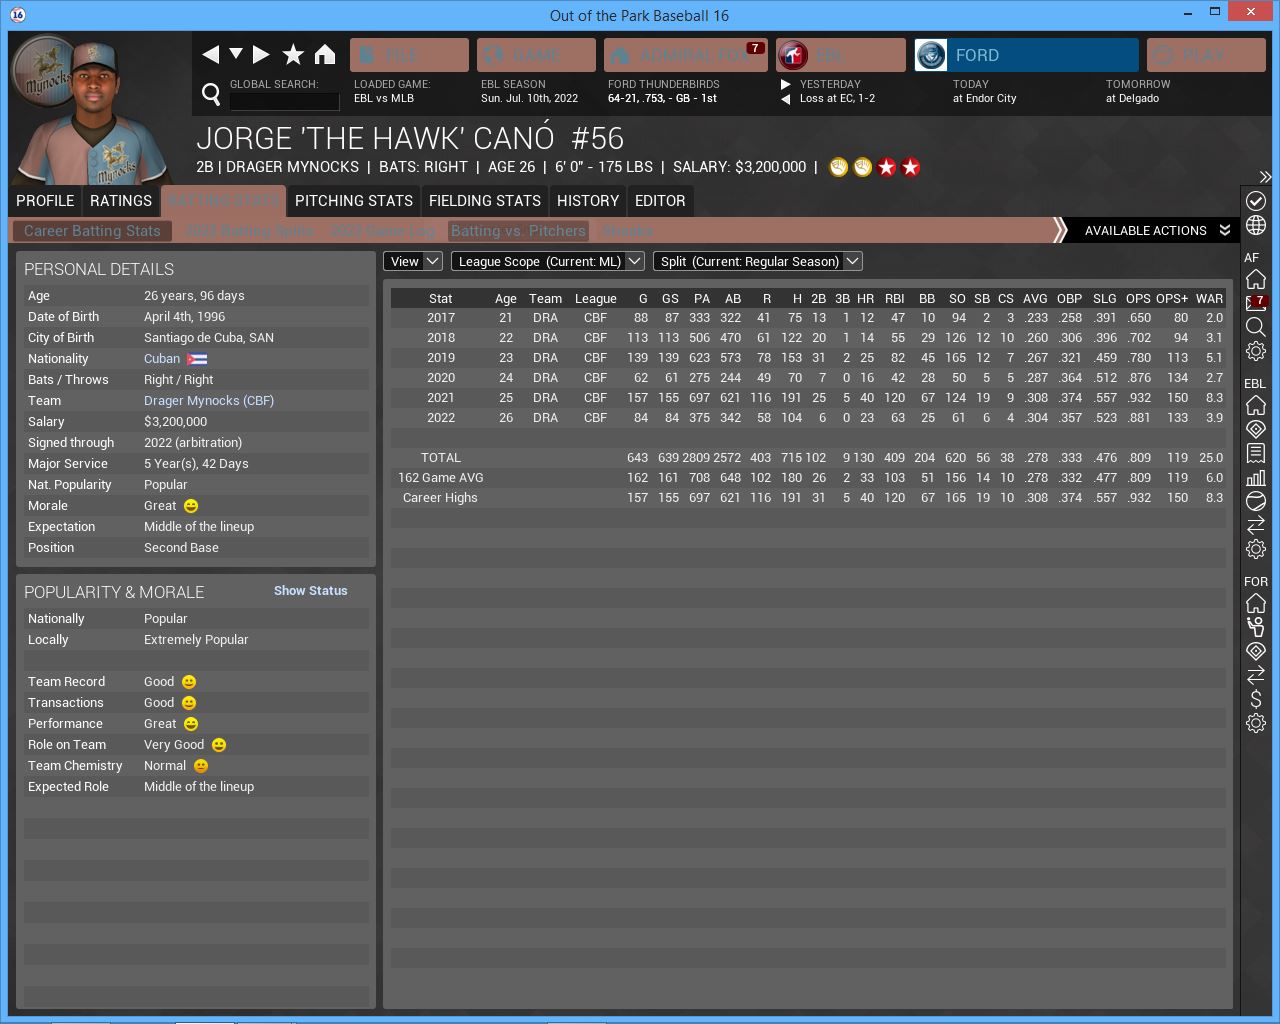Open the EBL home icon

1256,405
